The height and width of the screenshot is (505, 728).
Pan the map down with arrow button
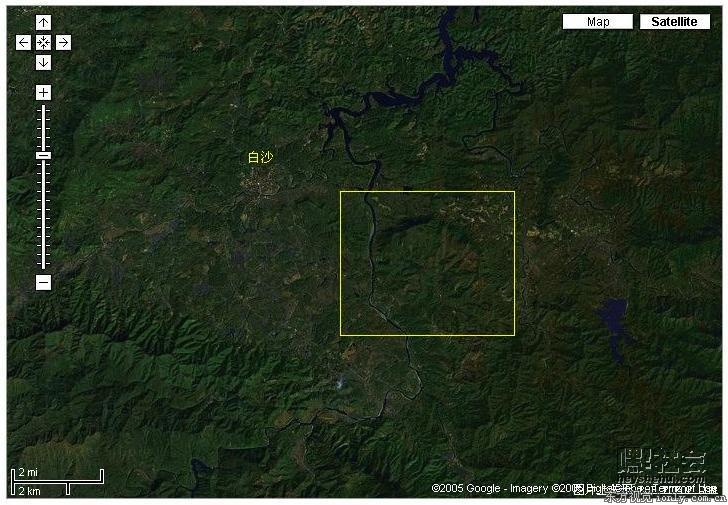[x=43, y=62]
